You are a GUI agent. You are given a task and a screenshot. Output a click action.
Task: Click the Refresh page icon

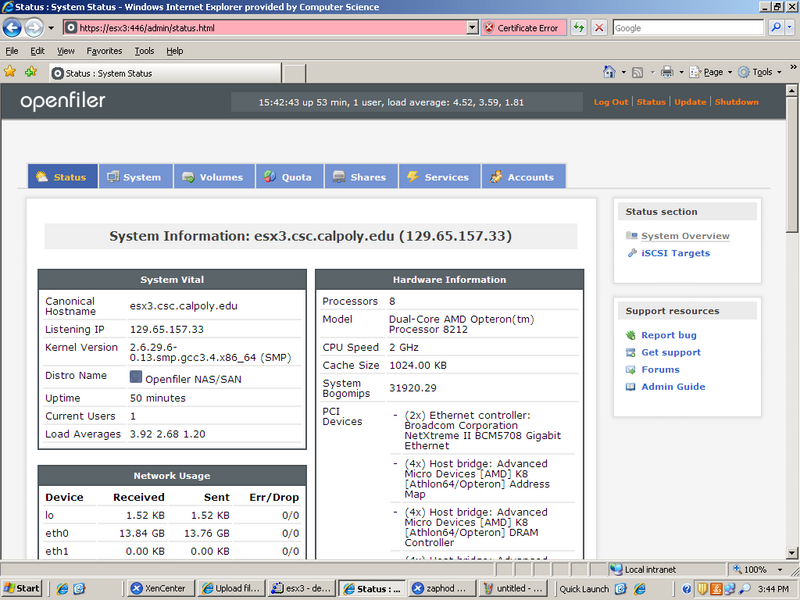(579, 28)
